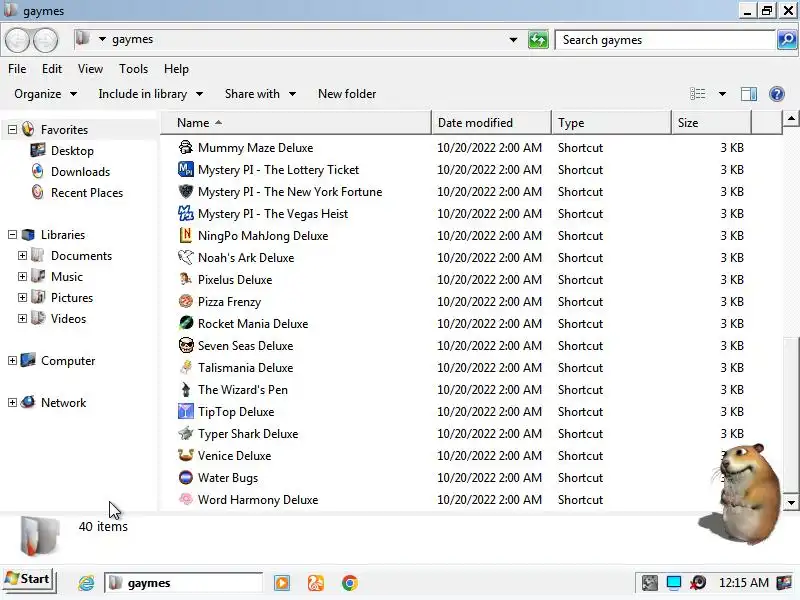
Task: Open the View menu
Action: click(x=90, y=69)
